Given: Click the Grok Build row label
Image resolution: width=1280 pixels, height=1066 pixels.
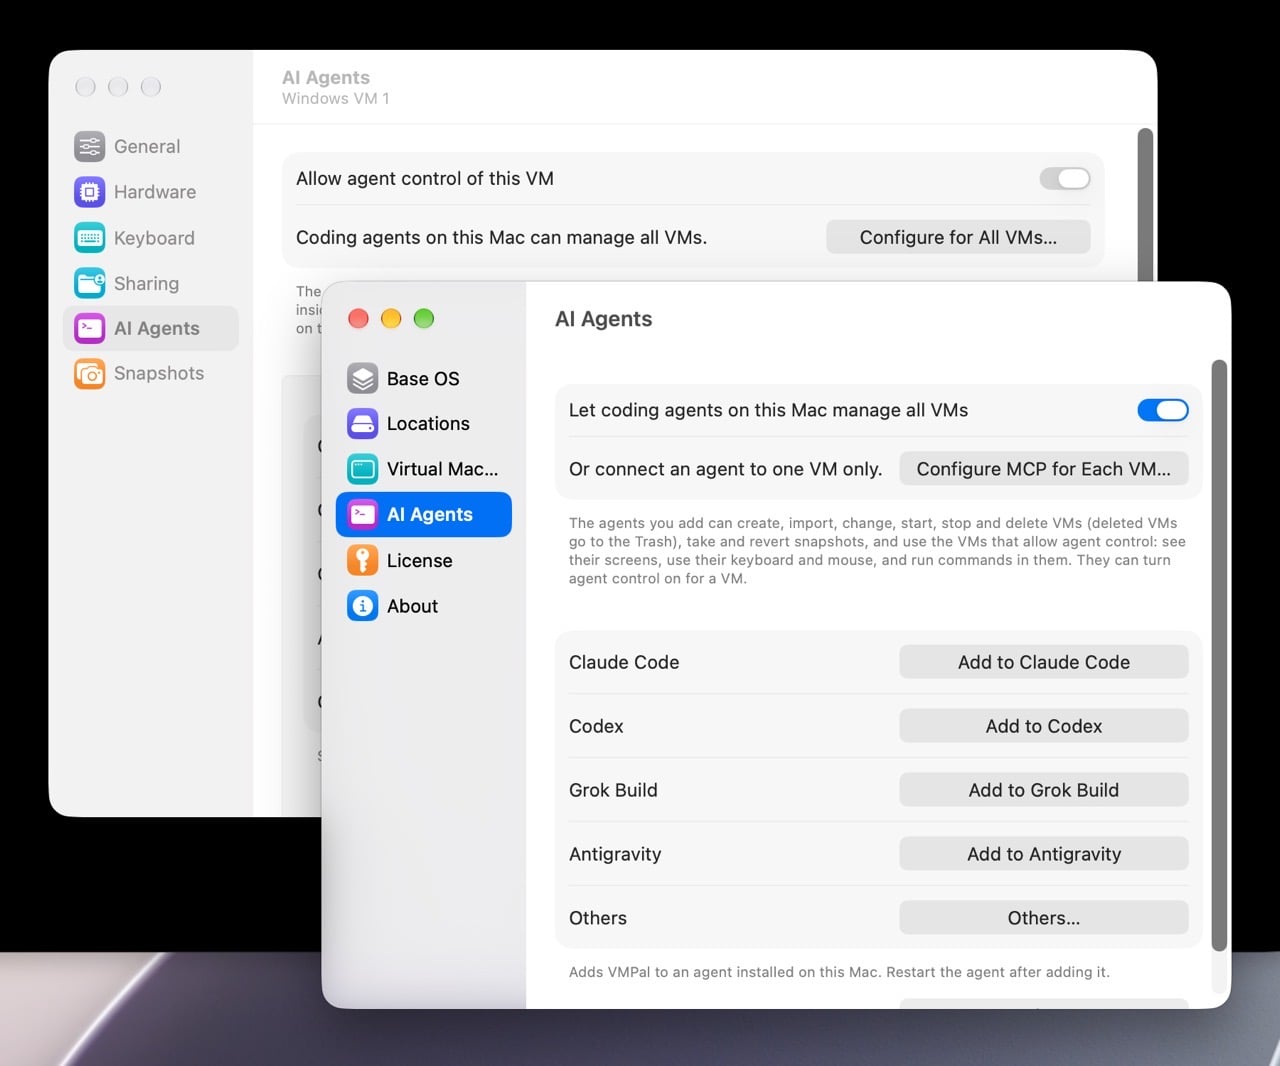Looking at the screenshot, I should point(613,790).
